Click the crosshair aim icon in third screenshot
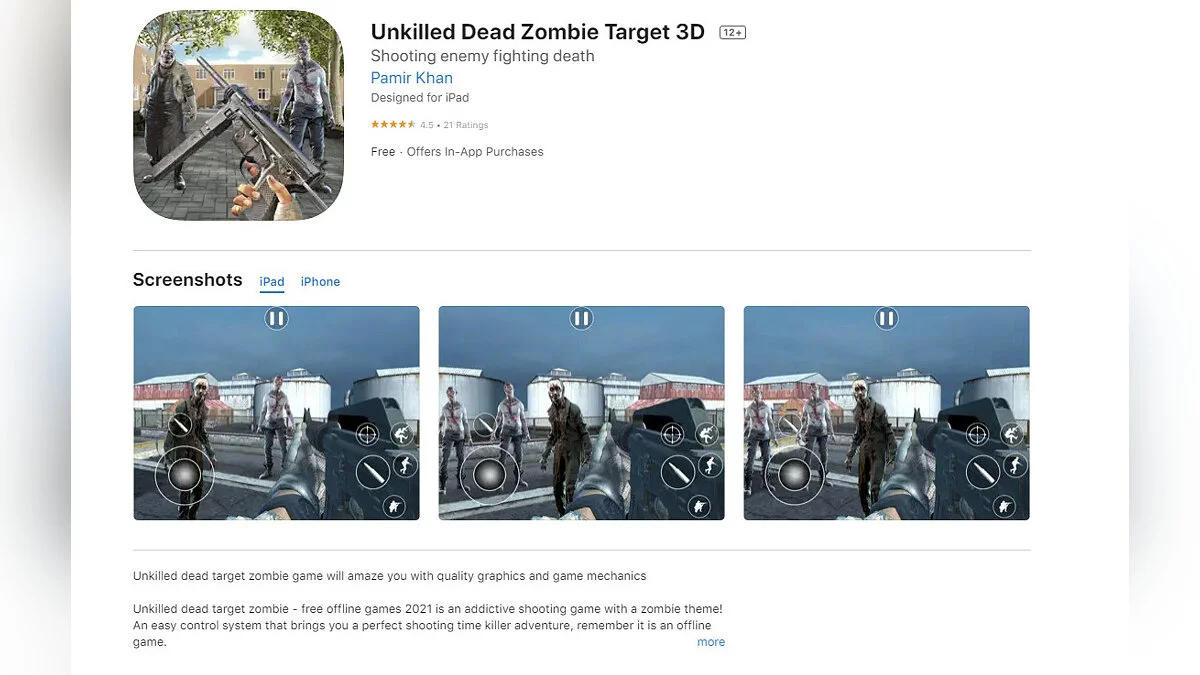 pos(977,434)
